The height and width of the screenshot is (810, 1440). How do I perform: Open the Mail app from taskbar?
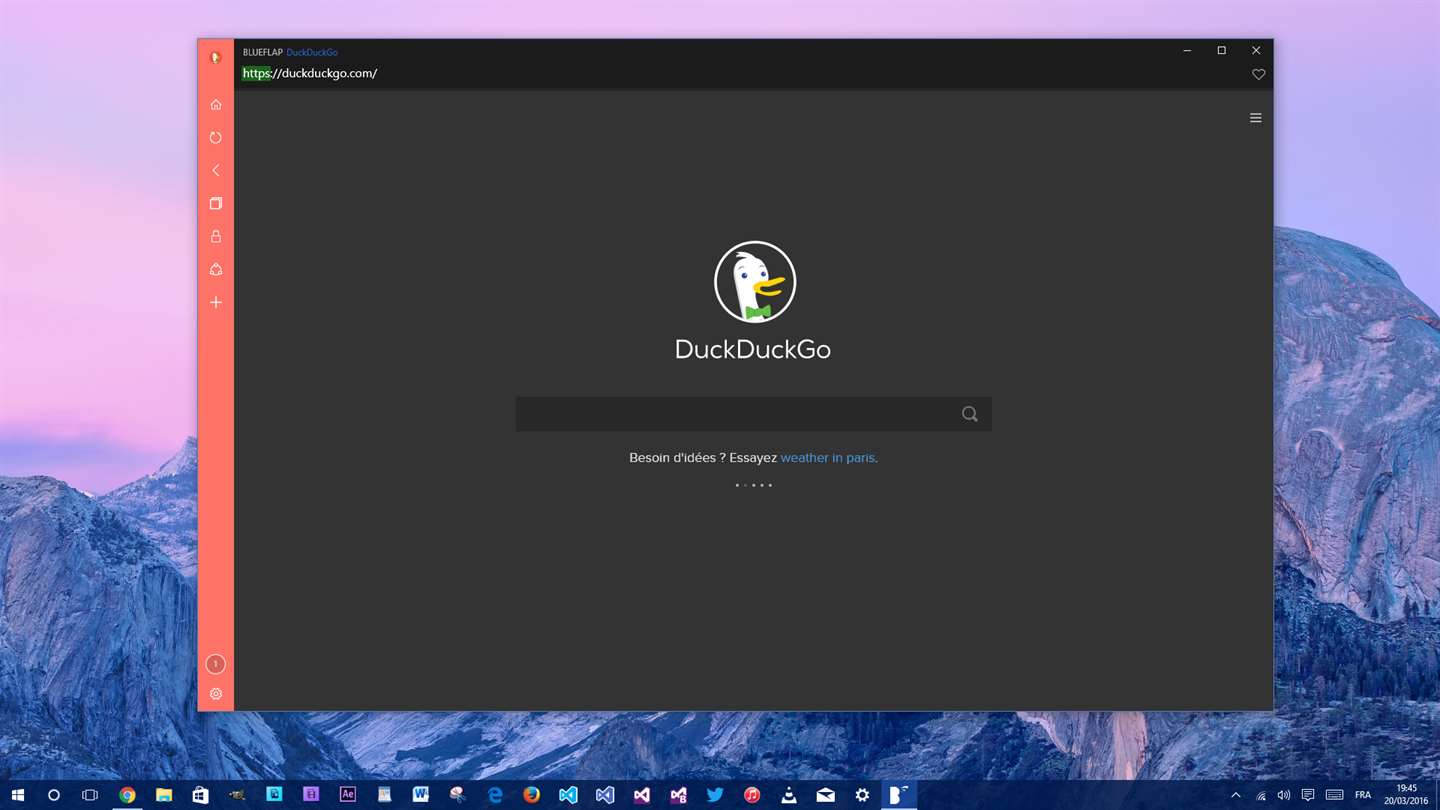tap(825, 795)
